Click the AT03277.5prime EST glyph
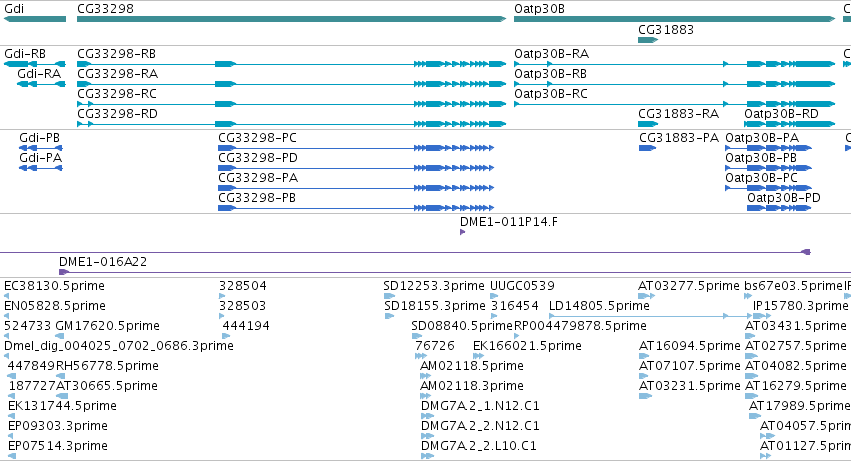This screenshot has height=461, width=851. (x=646, y=296)
